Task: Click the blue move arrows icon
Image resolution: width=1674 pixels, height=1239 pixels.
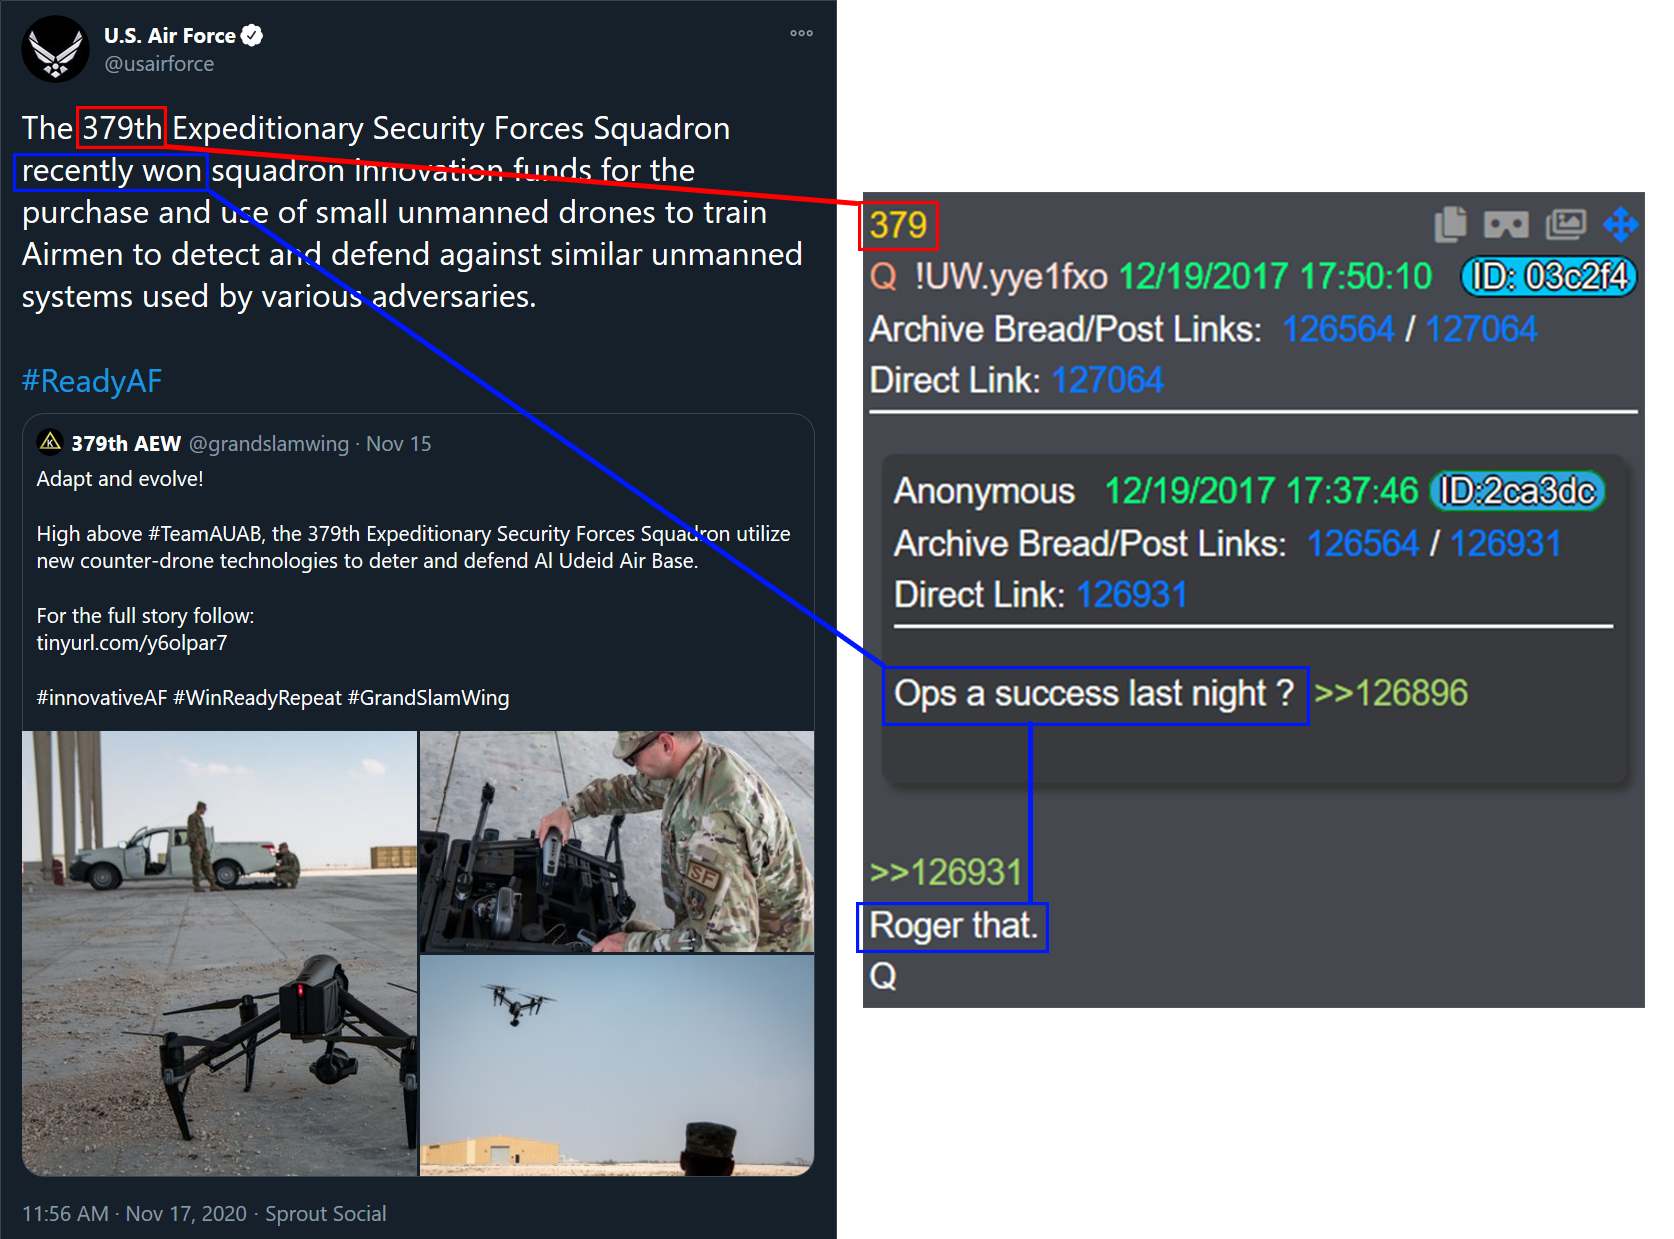Action: tap(1621, 224)
